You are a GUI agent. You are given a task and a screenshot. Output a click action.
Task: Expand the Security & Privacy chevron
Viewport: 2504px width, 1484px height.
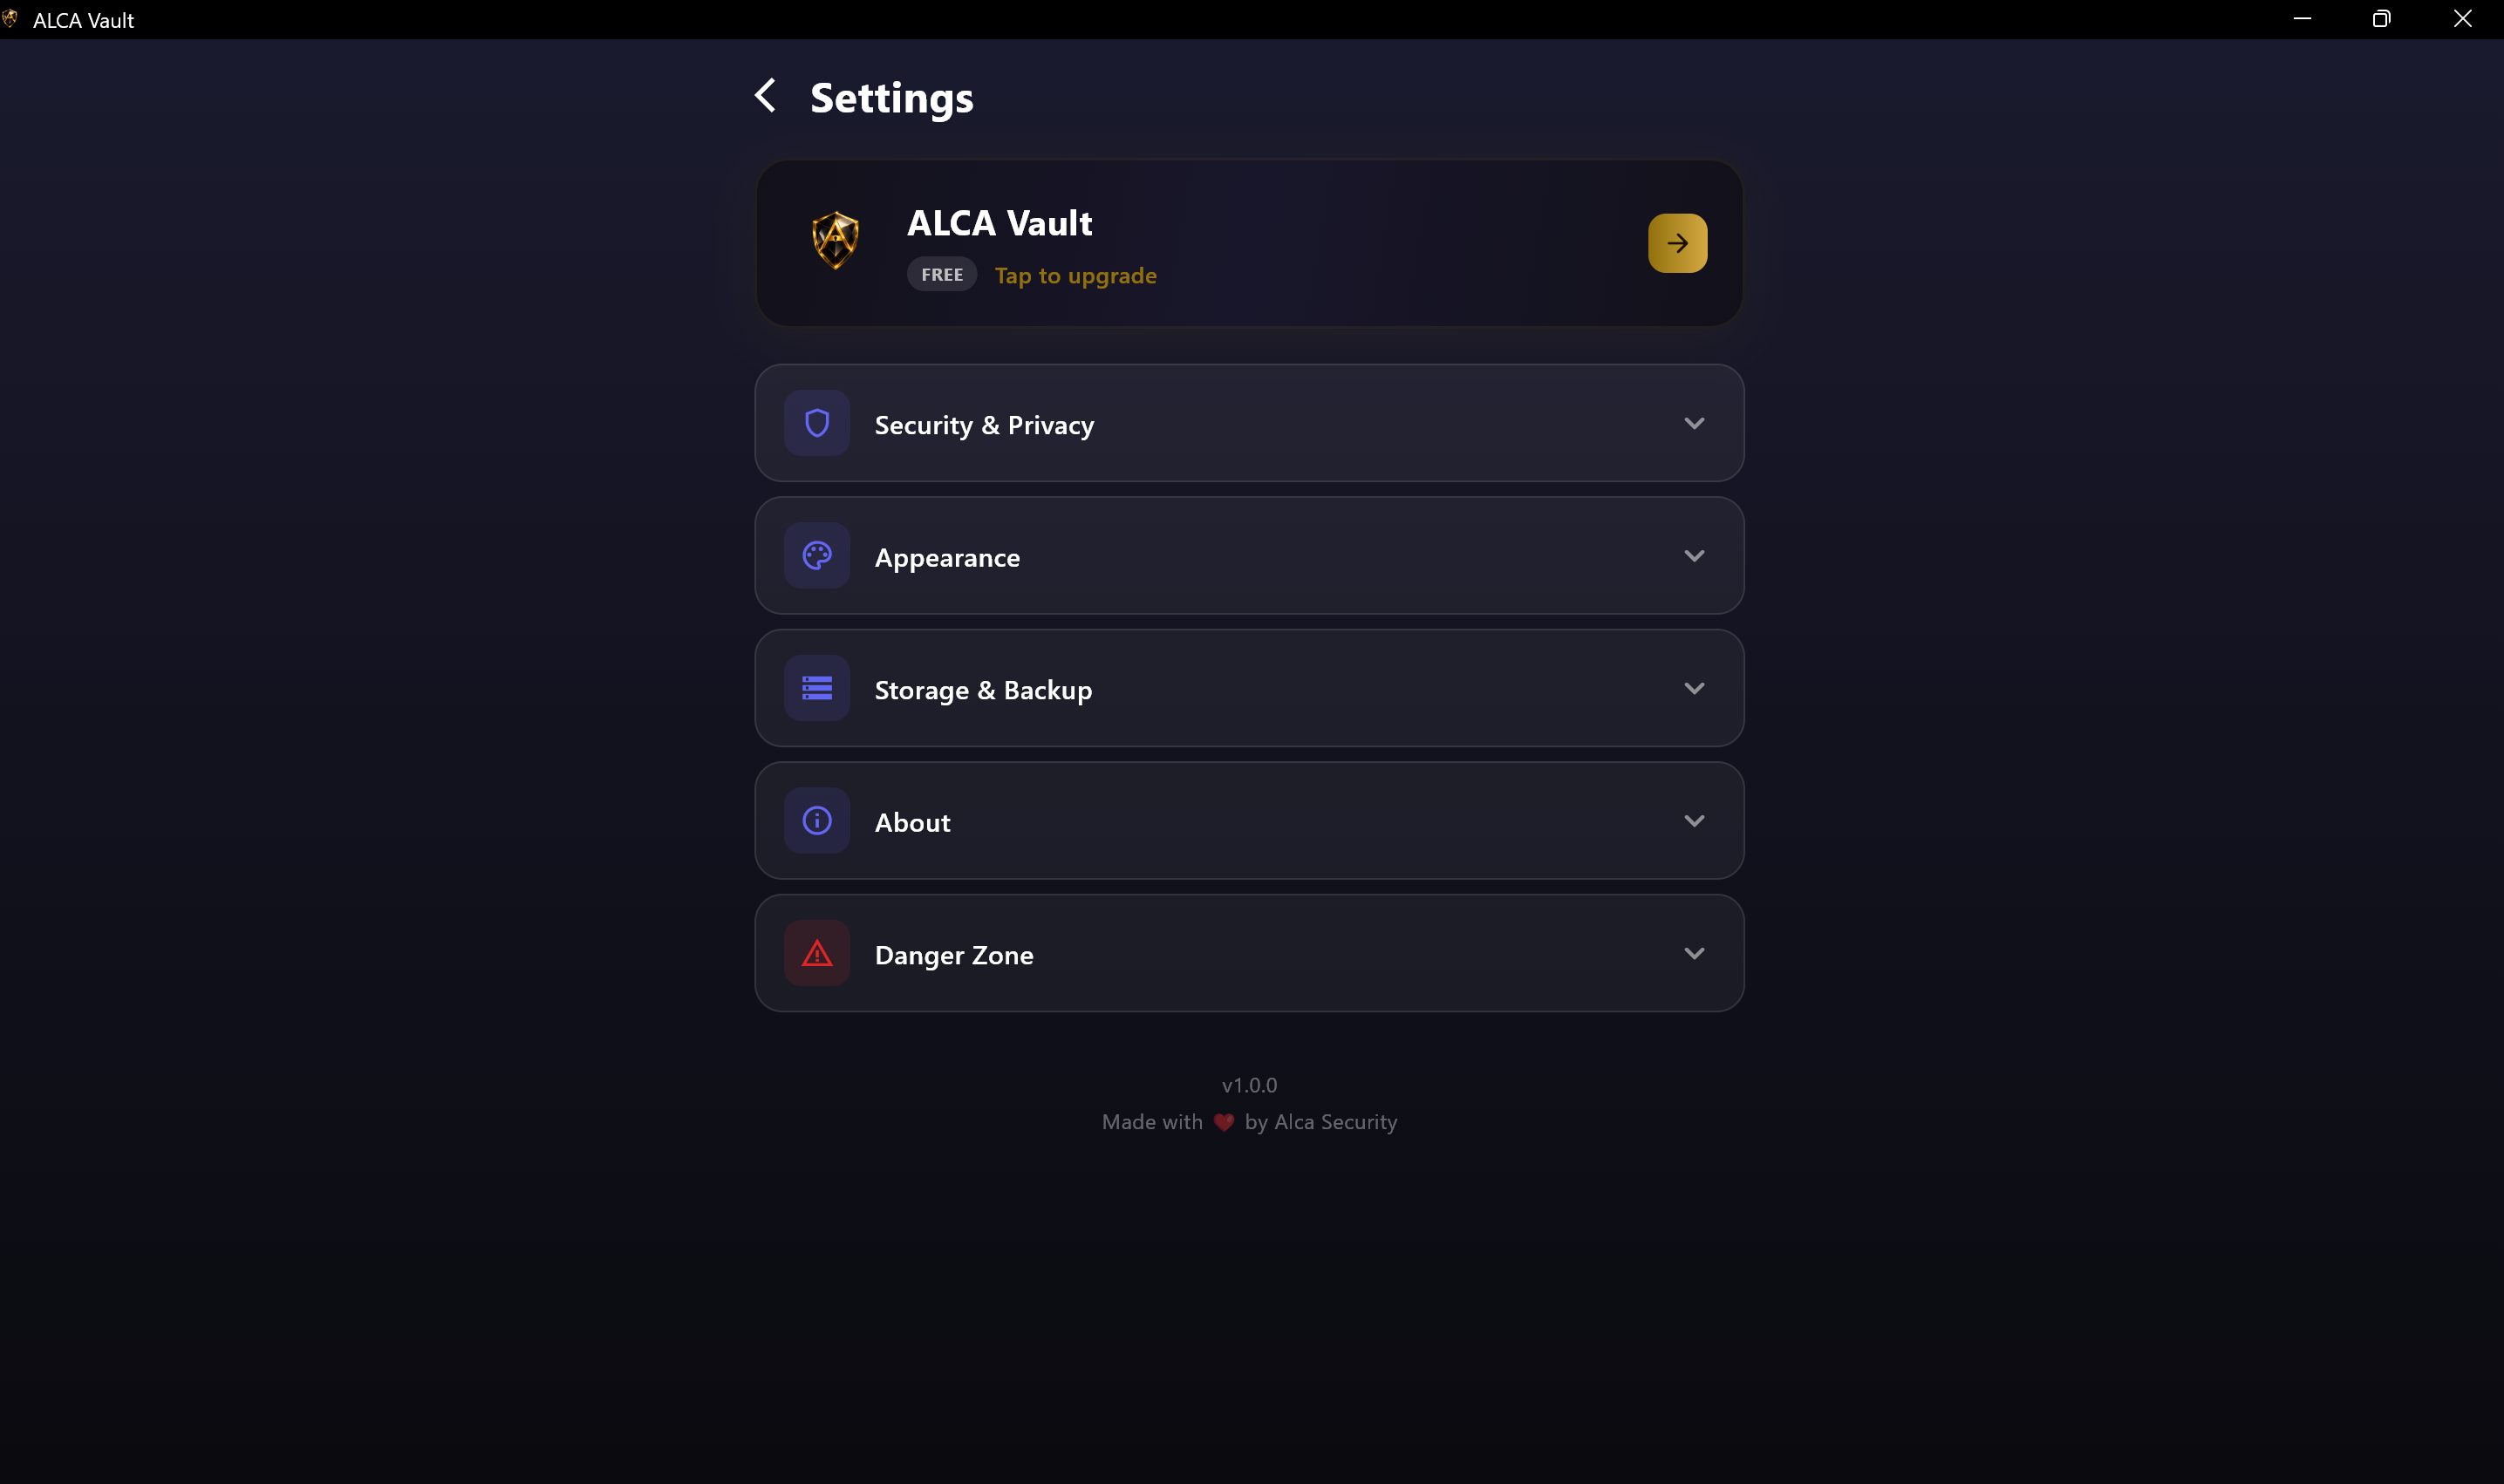tap(1693, 423)
